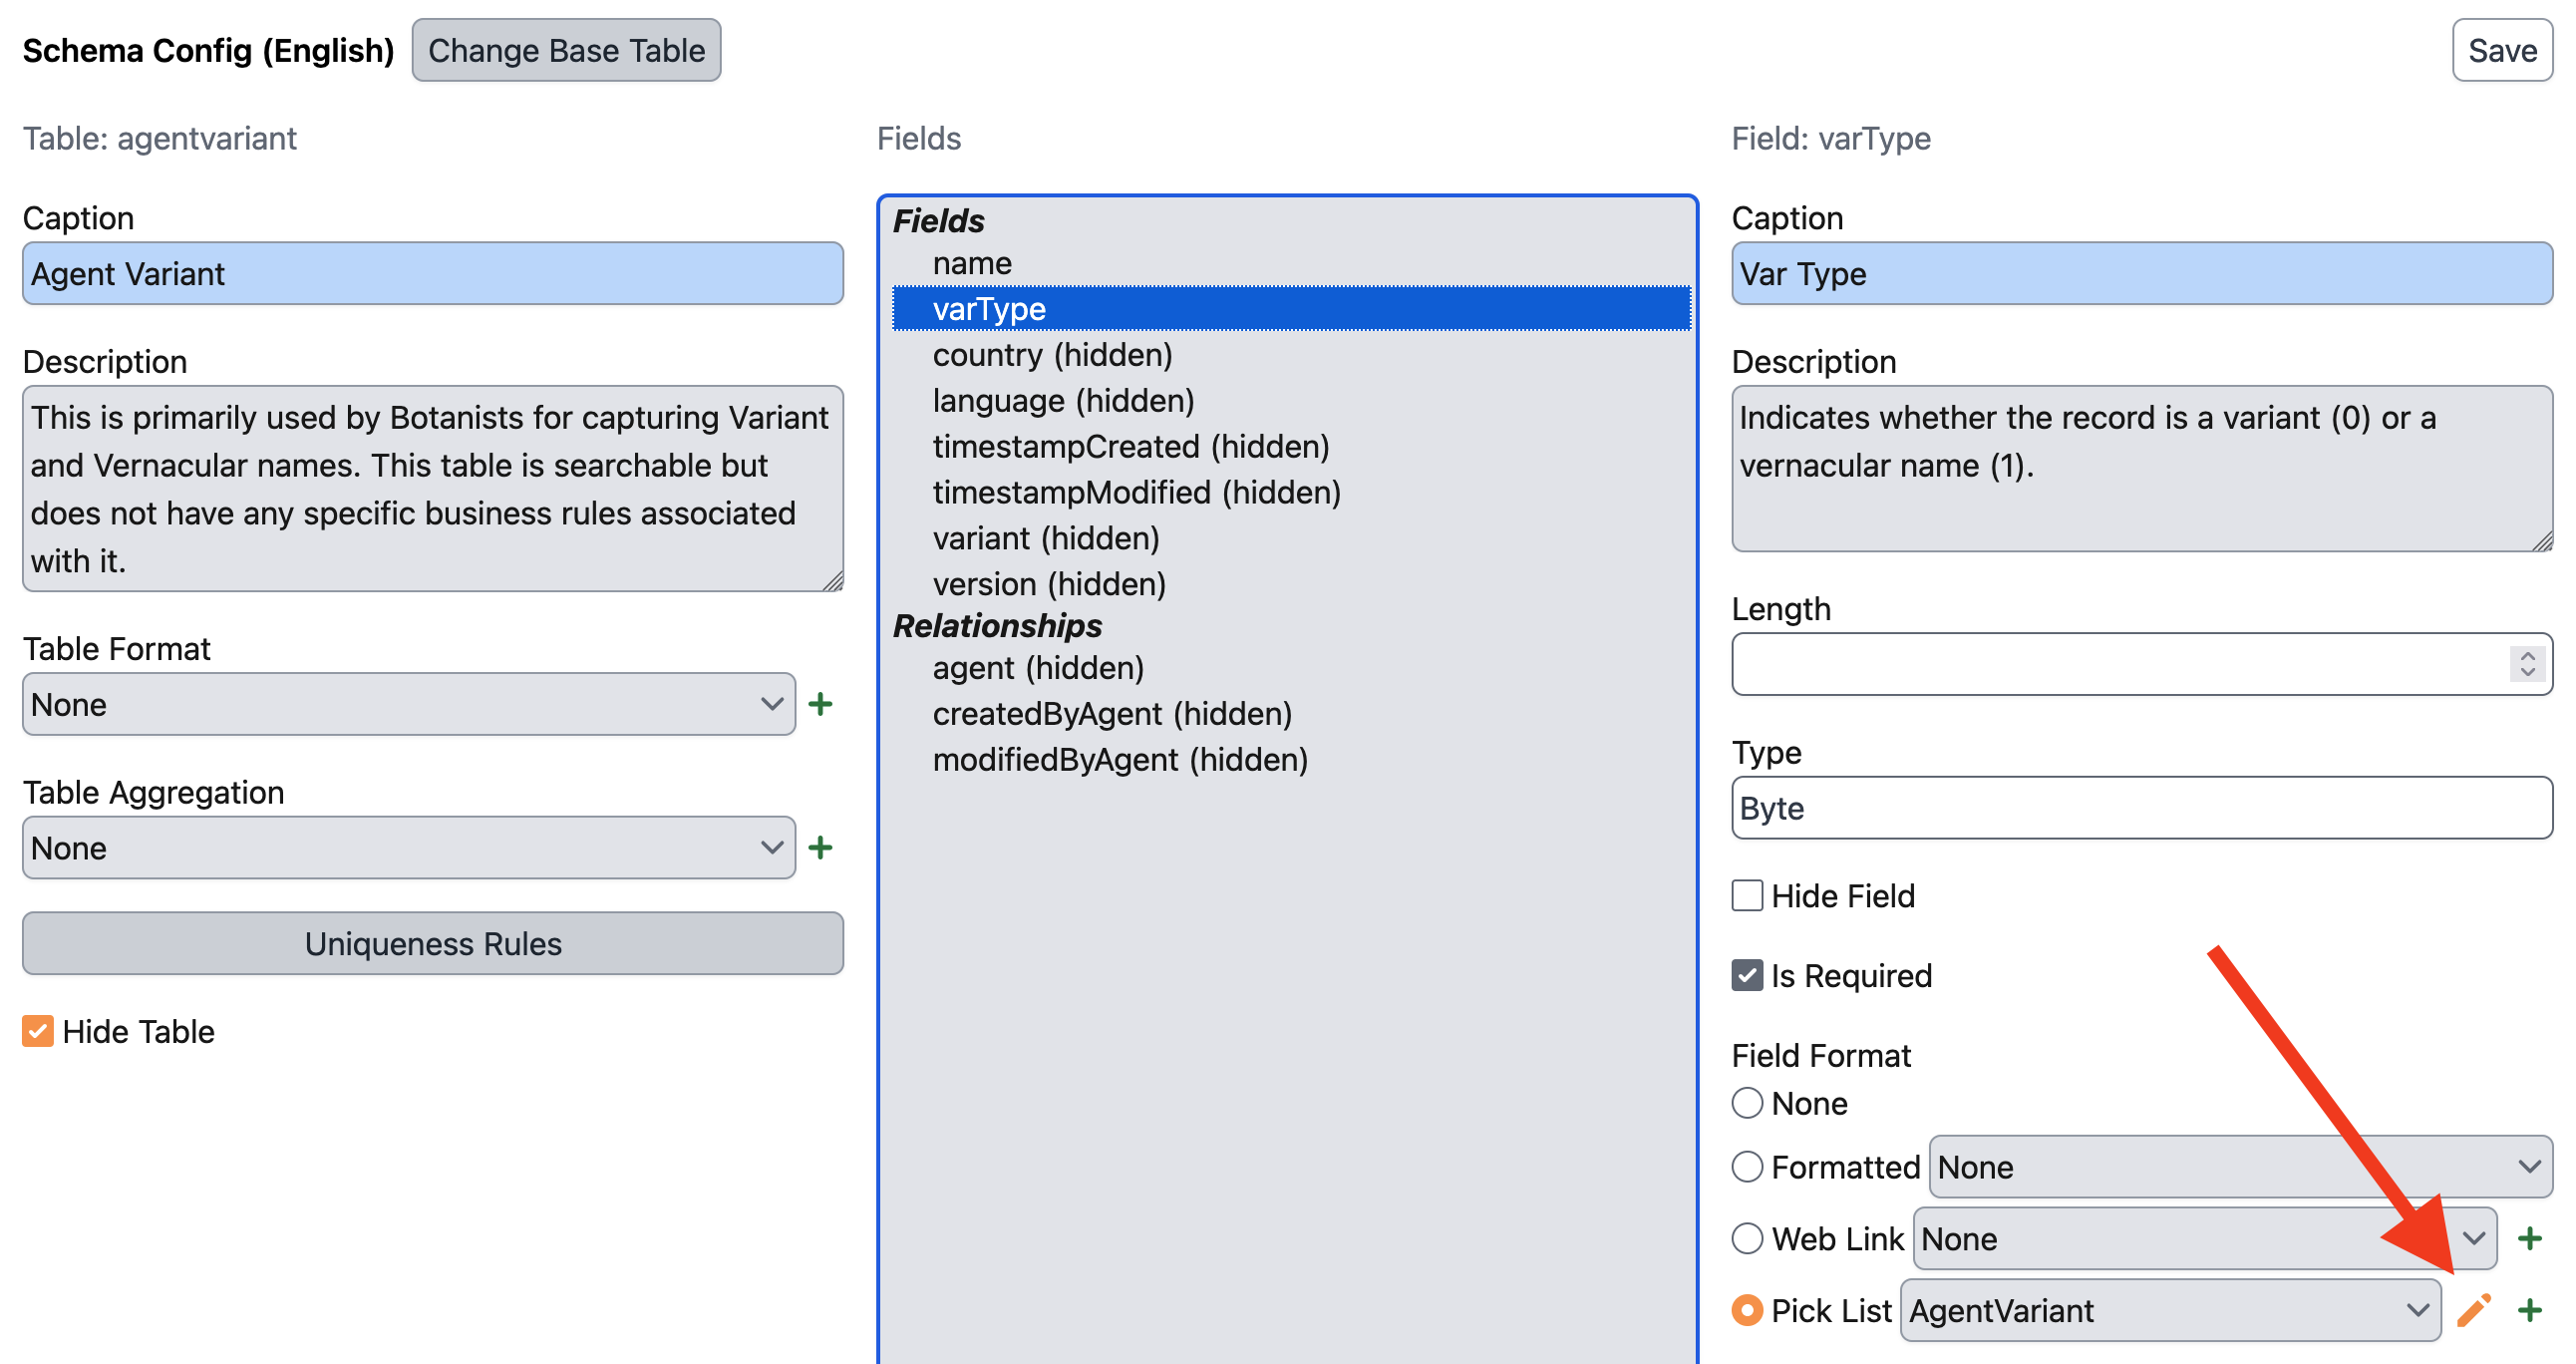Select the name field in list
The width and height of the screenshot is (2576, 1364).
972,263
